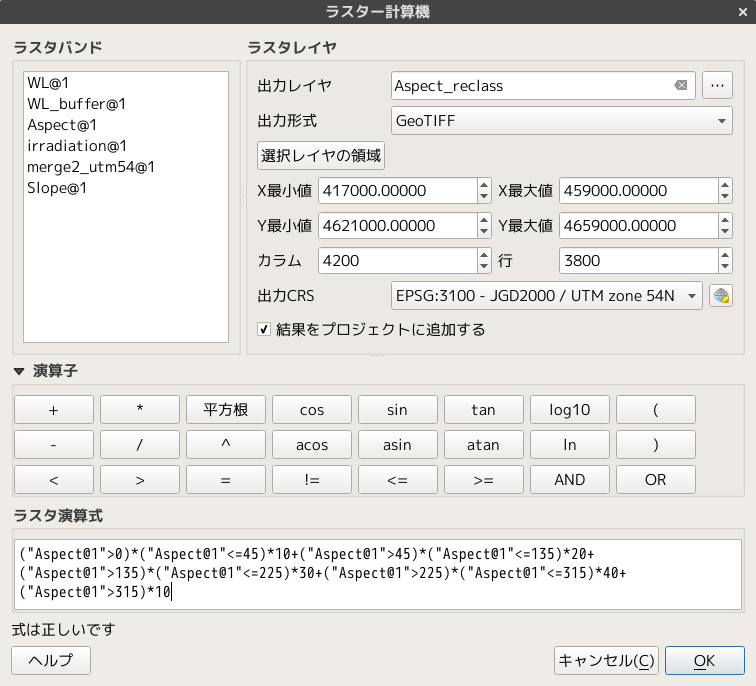Open the output layer file browse button
The height and width of the screenshot is (686, 756).
click(x=717, y=85)
